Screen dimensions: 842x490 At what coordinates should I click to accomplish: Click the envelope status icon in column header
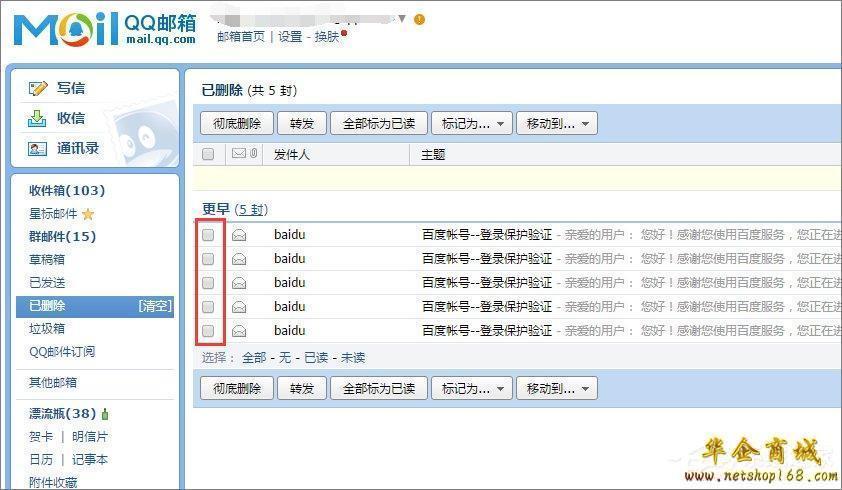click(238, 154)
